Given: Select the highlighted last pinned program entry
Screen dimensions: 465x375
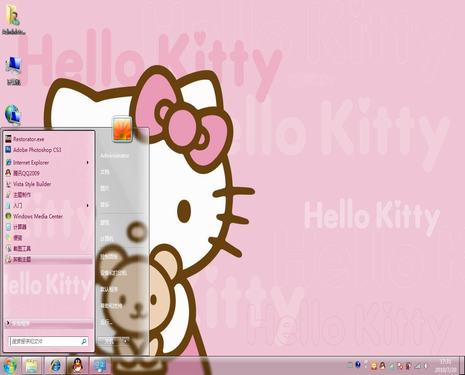Looking at the screenshot, I should click(48, 259).
